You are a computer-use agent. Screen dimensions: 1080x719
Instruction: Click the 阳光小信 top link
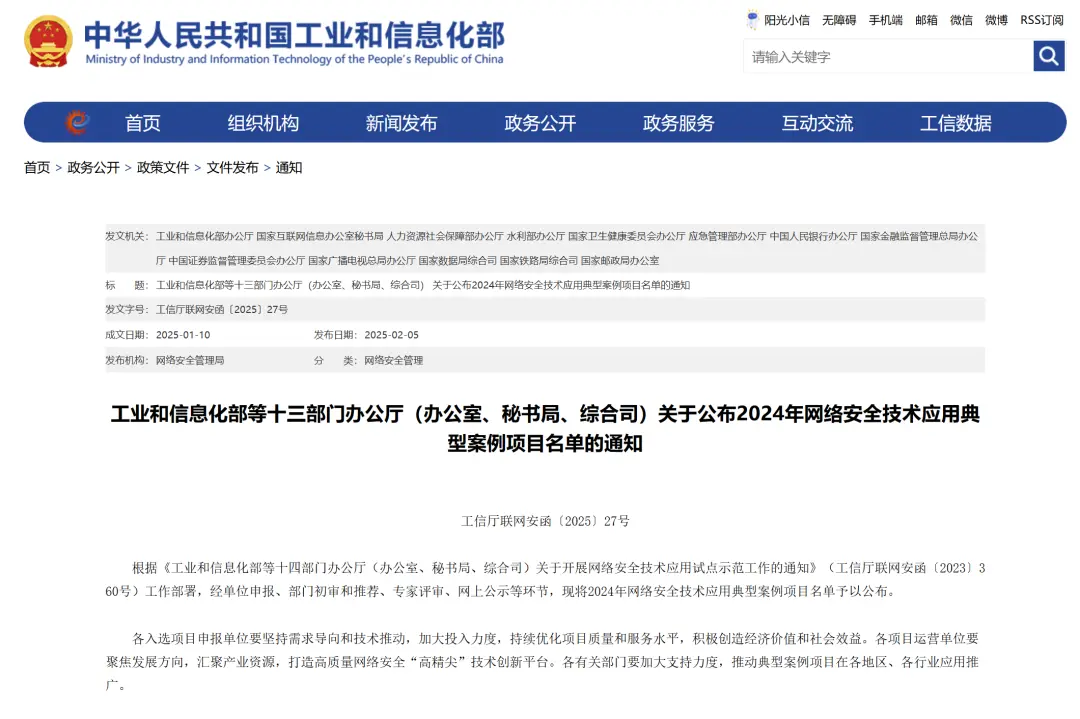click(787, 20)
